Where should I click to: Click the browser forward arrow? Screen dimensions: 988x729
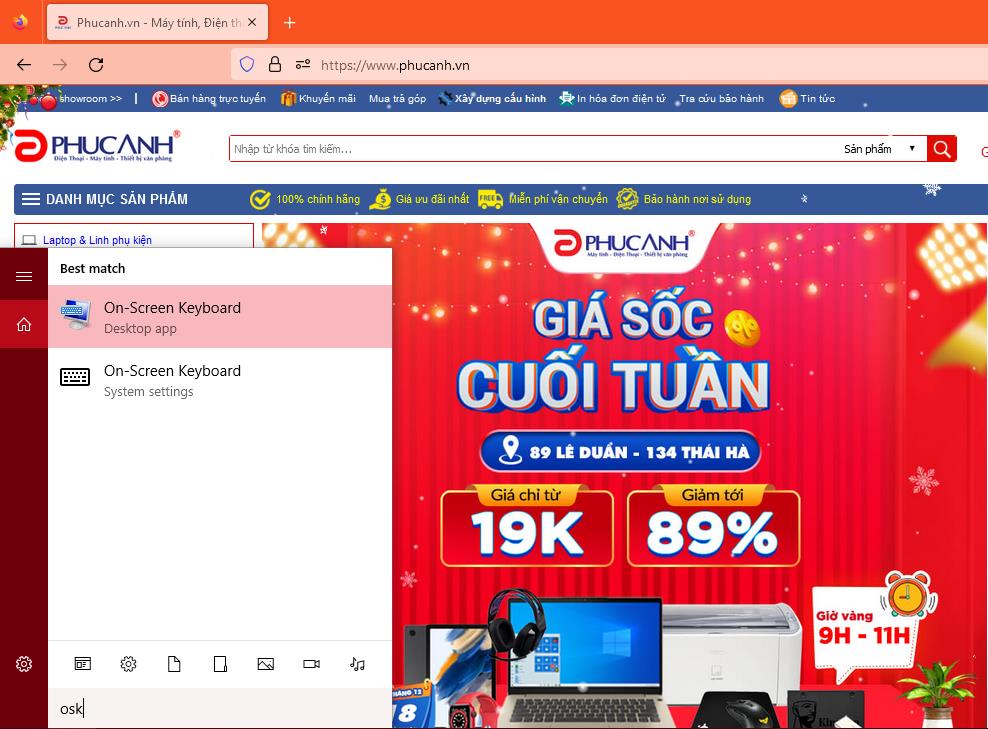(60, 64)
